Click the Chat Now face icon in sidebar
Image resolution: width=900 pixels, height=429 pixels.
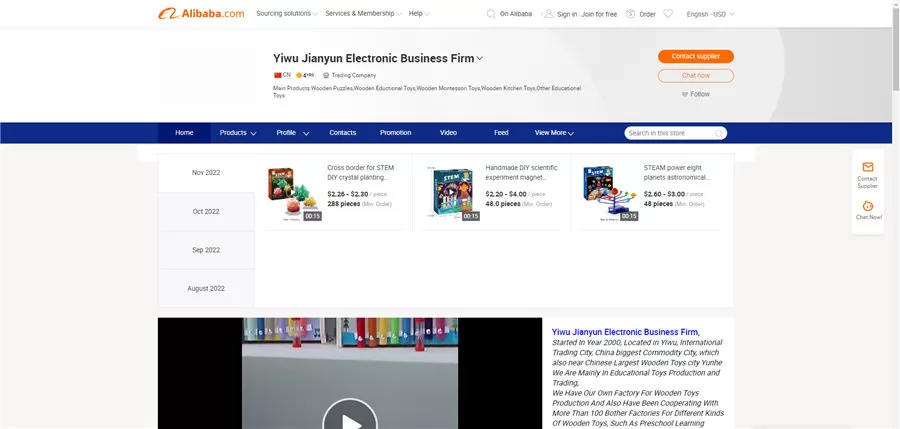(x=868, y=206)
